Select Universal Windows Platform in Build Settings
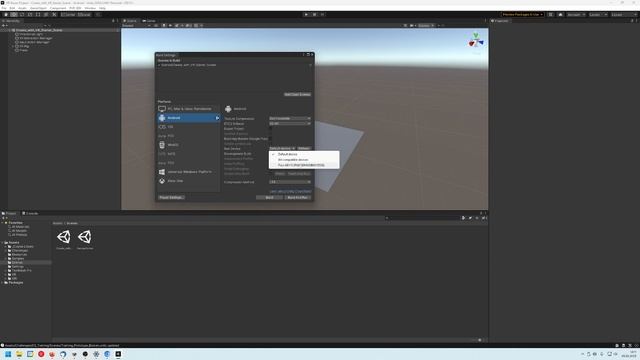Viewport: 640px width, 360px height. pos(189,171)
